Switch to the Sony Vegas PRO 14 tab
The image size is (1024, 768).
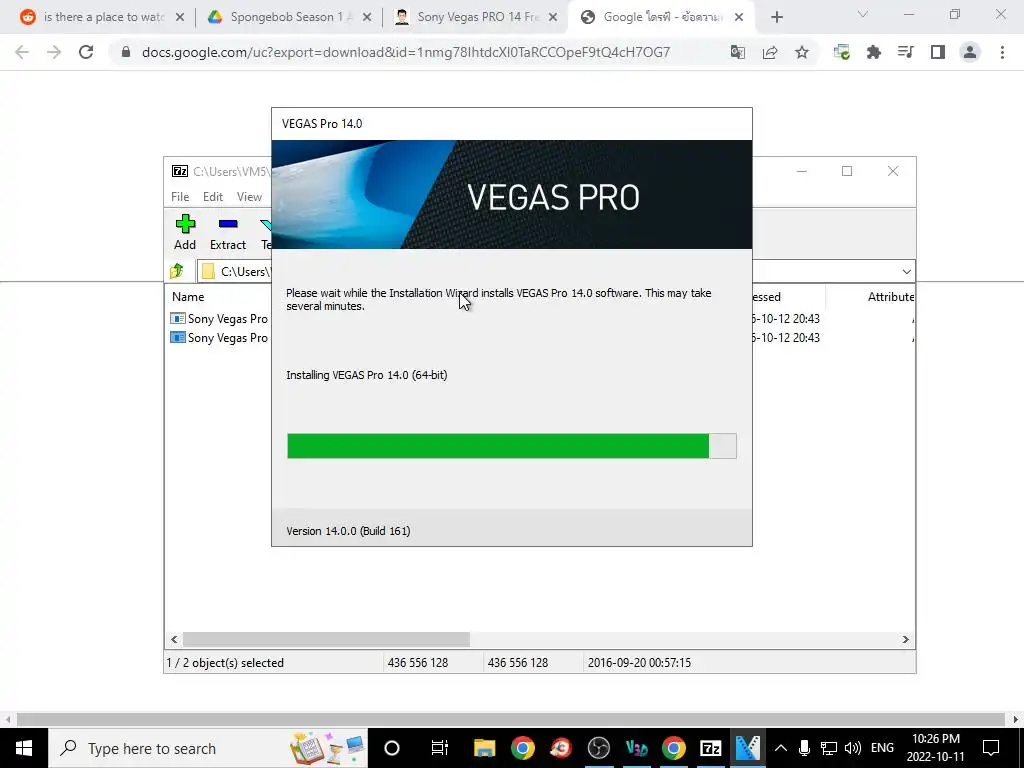476,17
